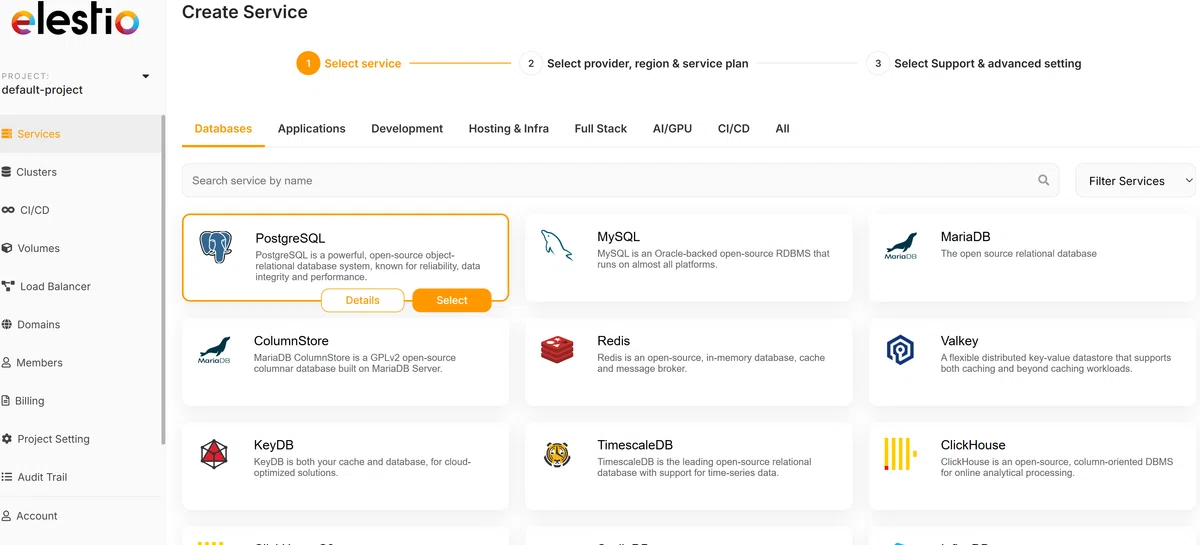Click the ClickHouse yellow bars logo
The image size is (1200, 545).
tap(900, 454)
